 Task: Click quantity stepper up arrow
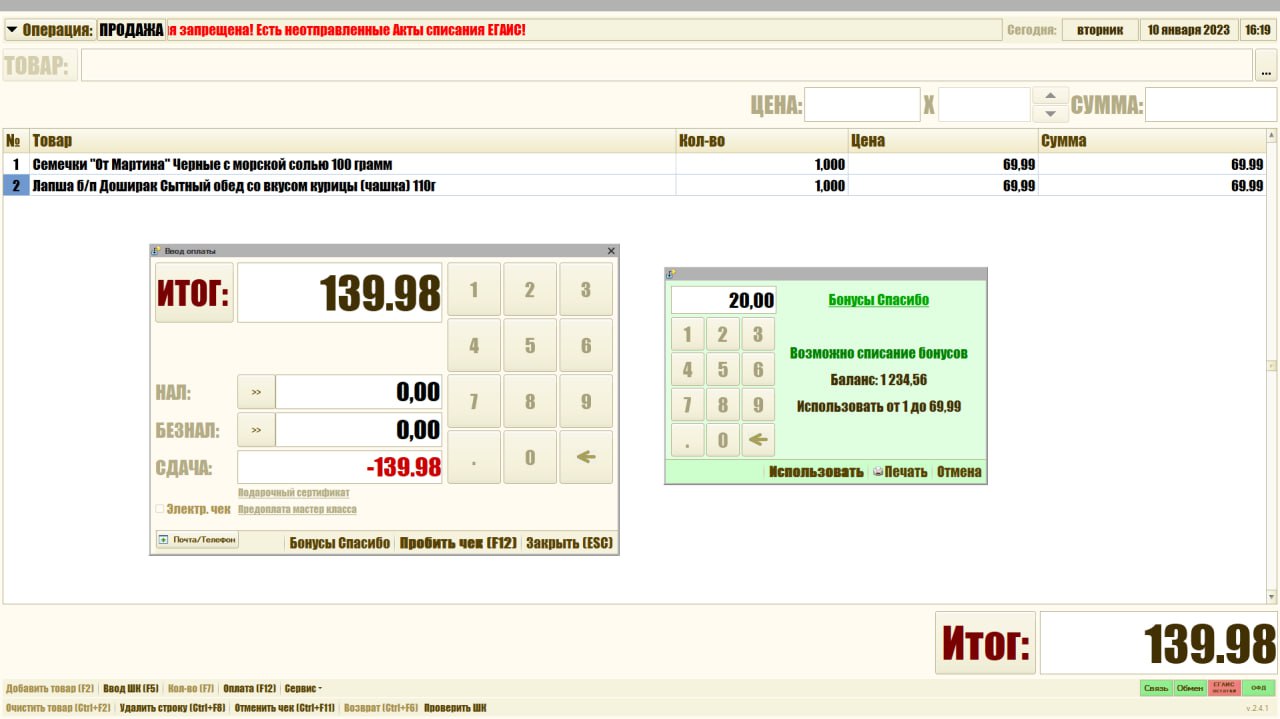pyautogui.click(x=1050, y=96)
